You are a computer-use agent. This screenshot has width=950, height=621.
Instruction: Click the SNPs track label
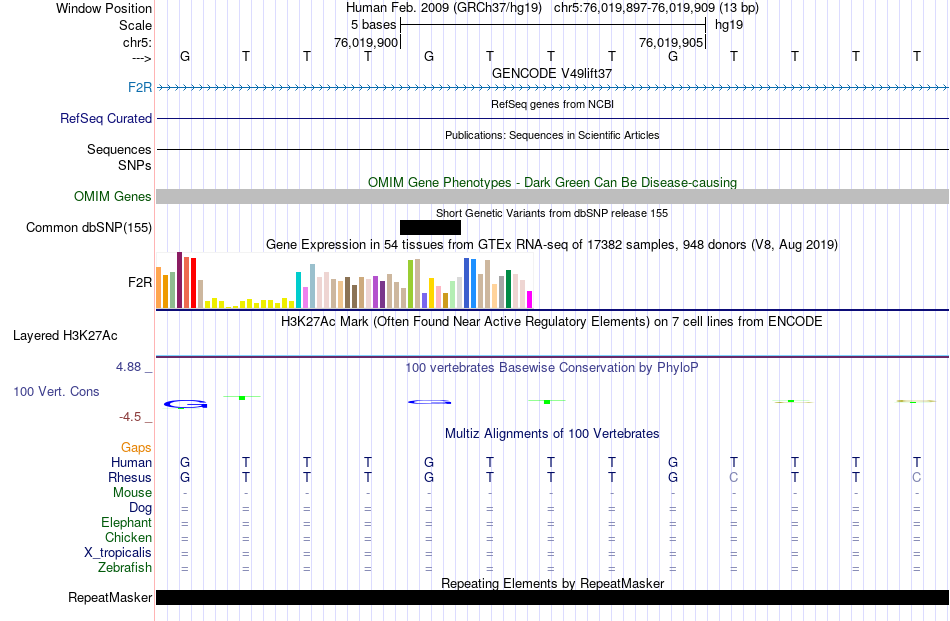point(135,165)
